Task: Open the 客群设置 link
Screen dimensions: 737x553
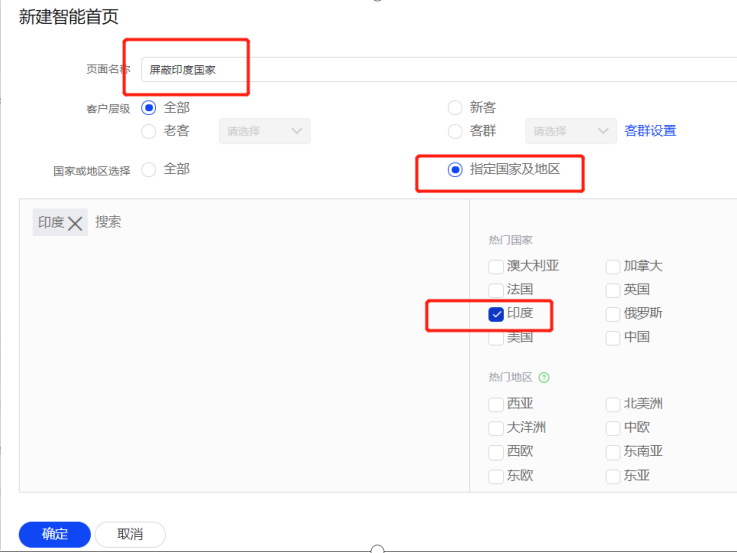Action: pyautogui.click(x=650, y=131)
